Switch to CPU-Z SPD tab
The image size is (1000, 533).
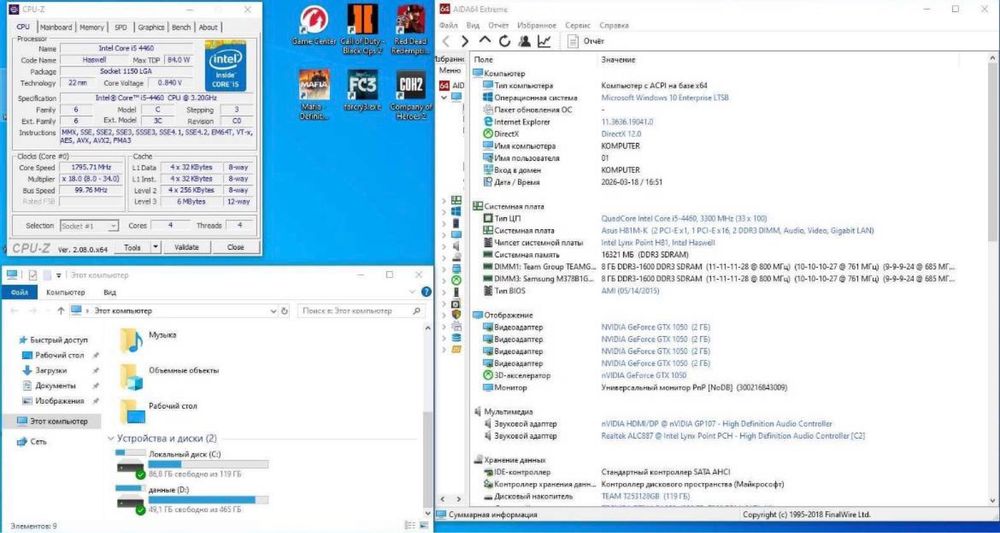pyautogui.click(x=121, y=27)
